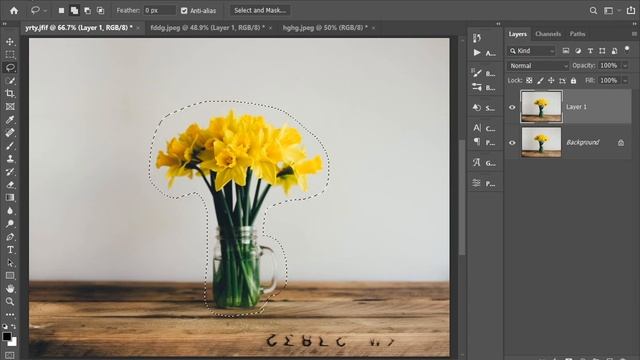Open the Edit Toolbar three-dots menu
This screenshot has height=360, width=640.
point(10,315)
